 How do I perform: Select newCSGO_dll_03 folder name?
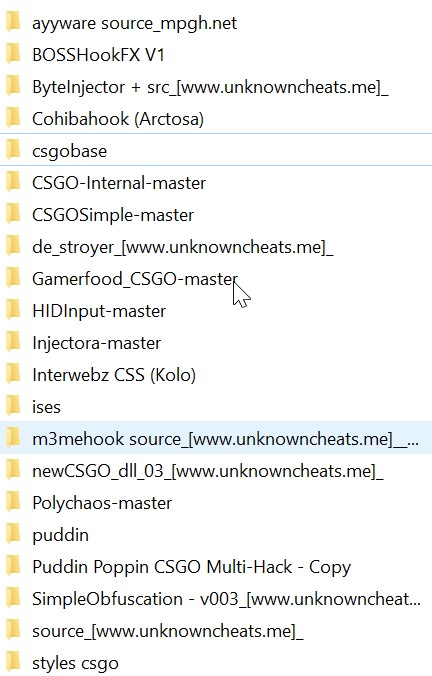(x=207, y=470)
